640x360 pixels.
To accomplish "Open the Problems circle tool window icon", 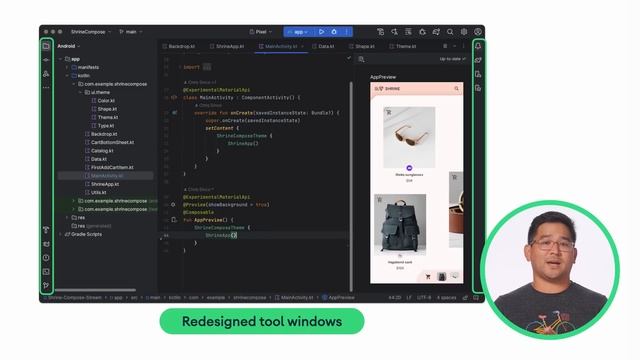I will [x=46, y=258].
